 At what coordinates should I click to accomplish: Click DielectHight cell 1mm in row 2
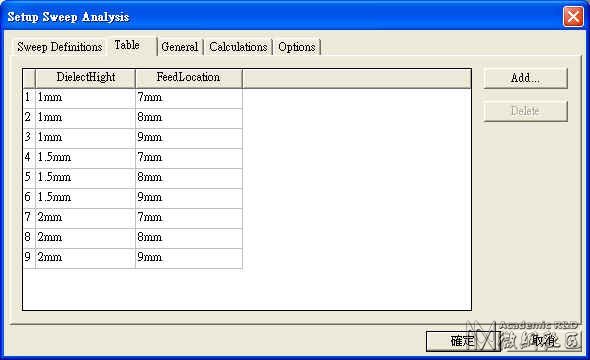click(x=85, y=118)
